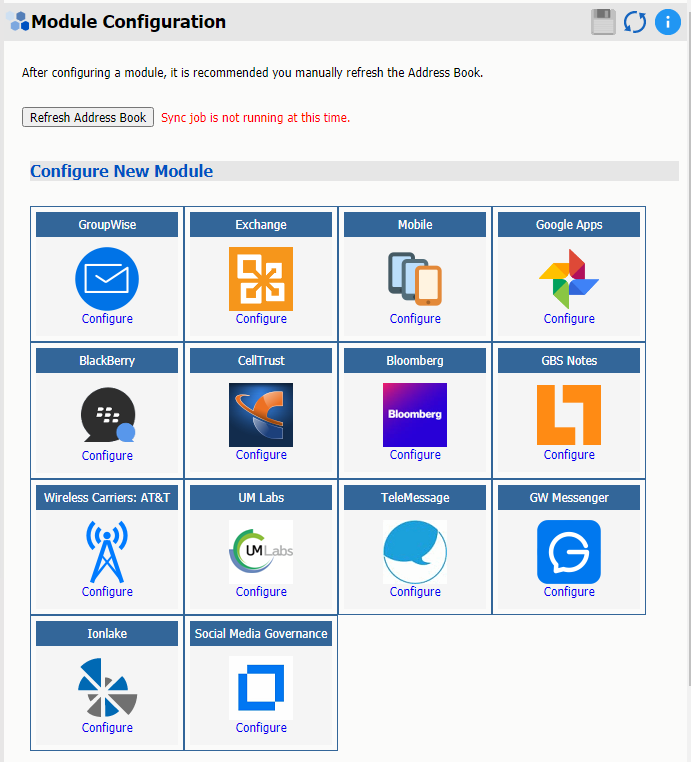Click the Configure New Module heading

tap(121, 171)
